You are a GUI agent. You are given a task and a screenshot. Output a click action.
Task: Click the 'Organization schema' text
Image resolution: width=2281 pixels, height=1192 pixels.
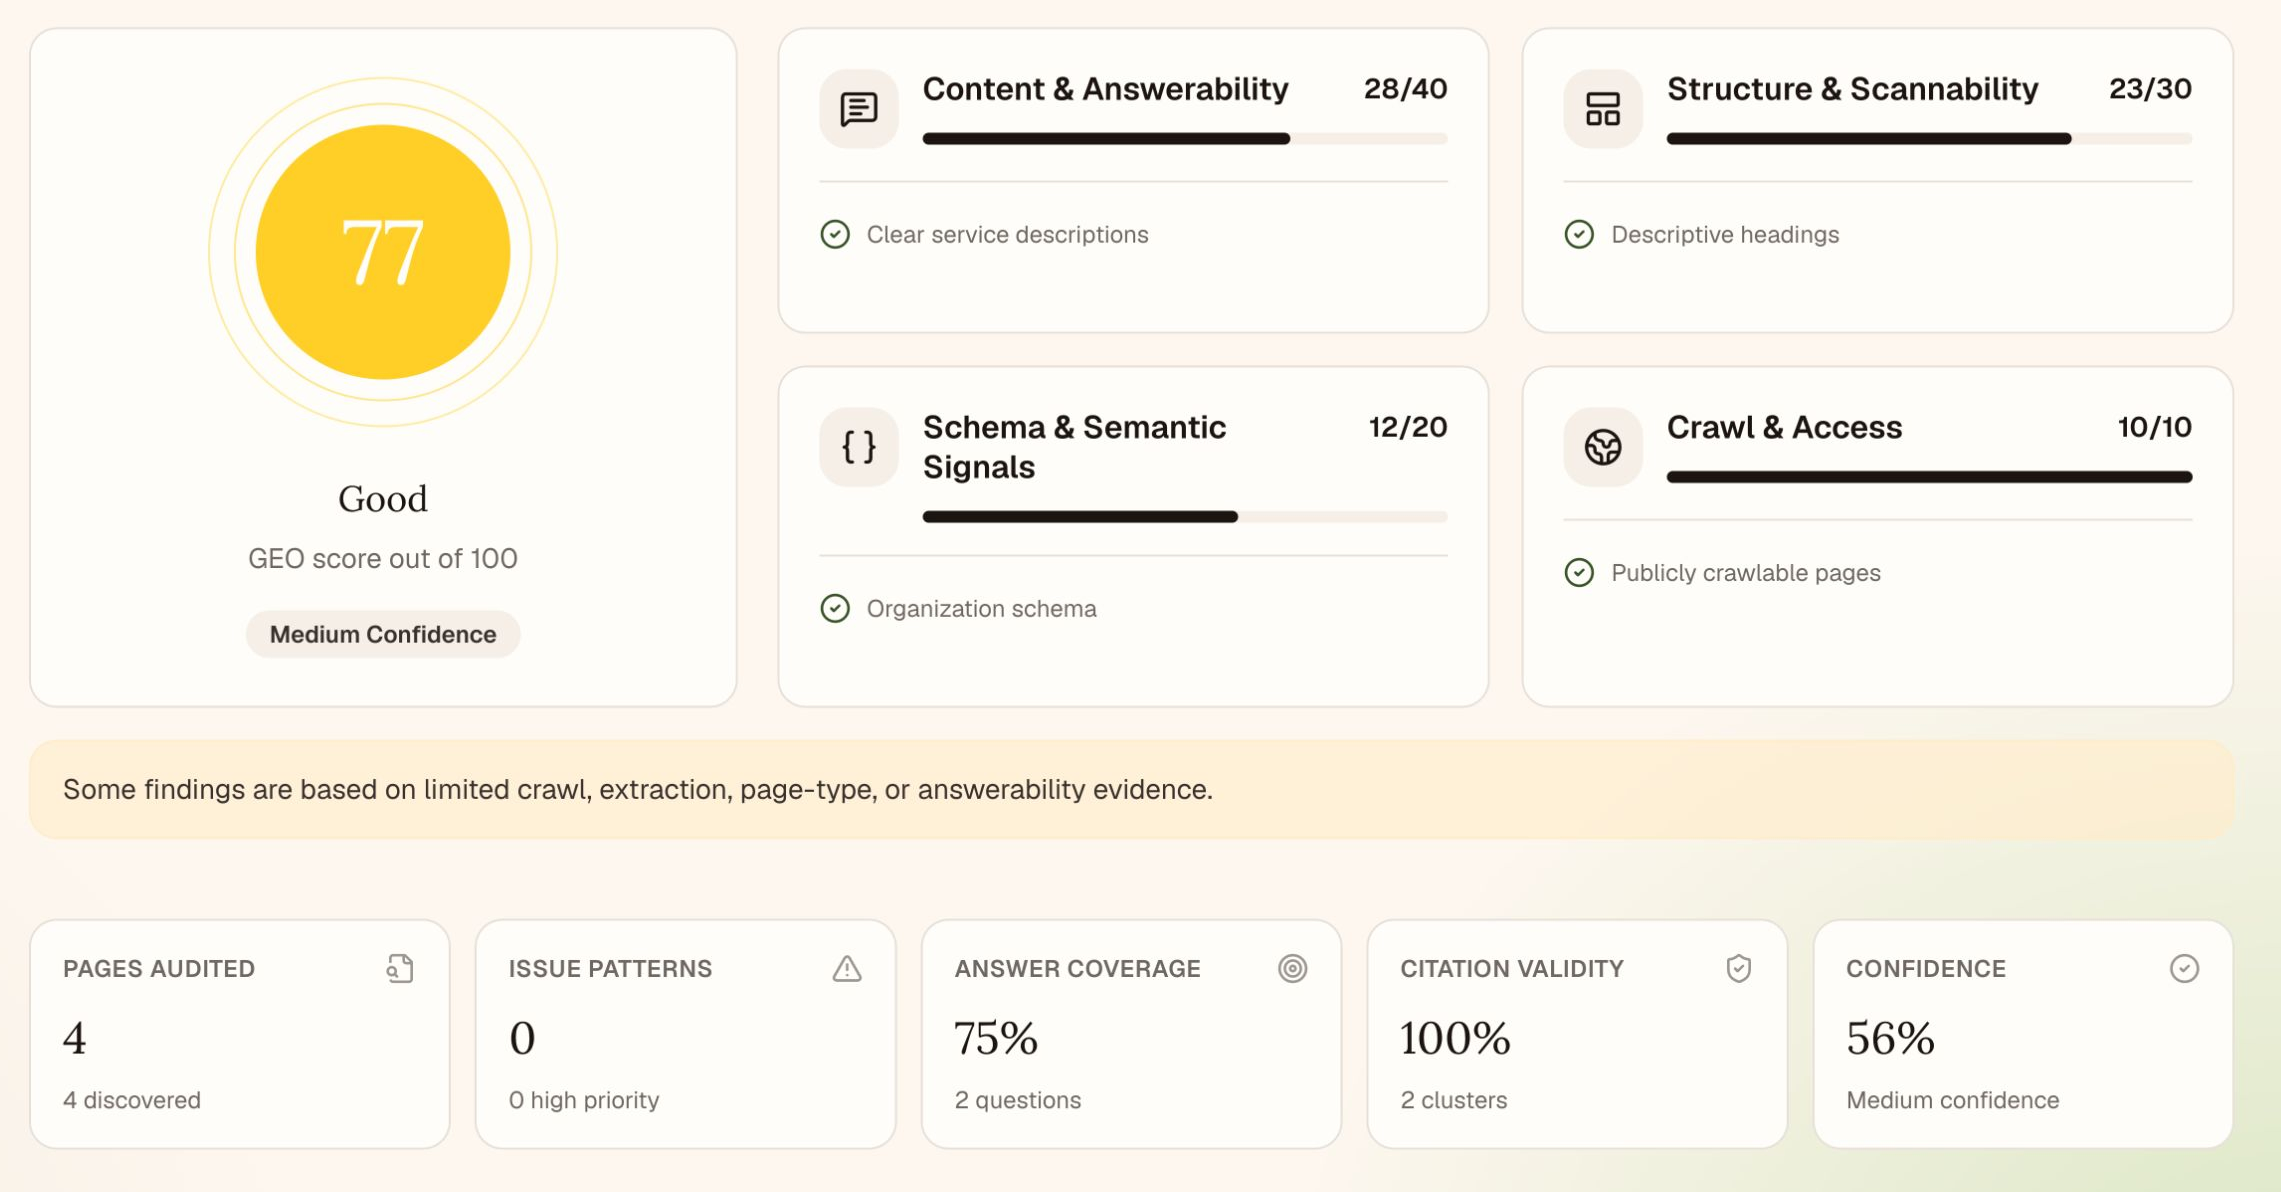(x=981, y=608)
